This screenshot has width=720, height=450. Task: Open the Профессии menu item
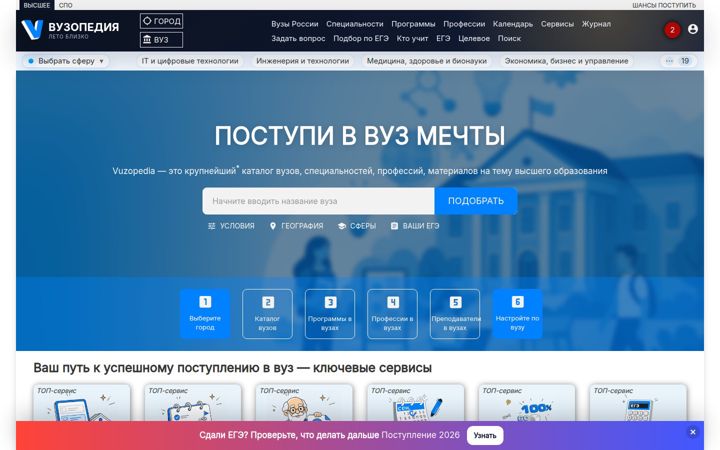464,24
